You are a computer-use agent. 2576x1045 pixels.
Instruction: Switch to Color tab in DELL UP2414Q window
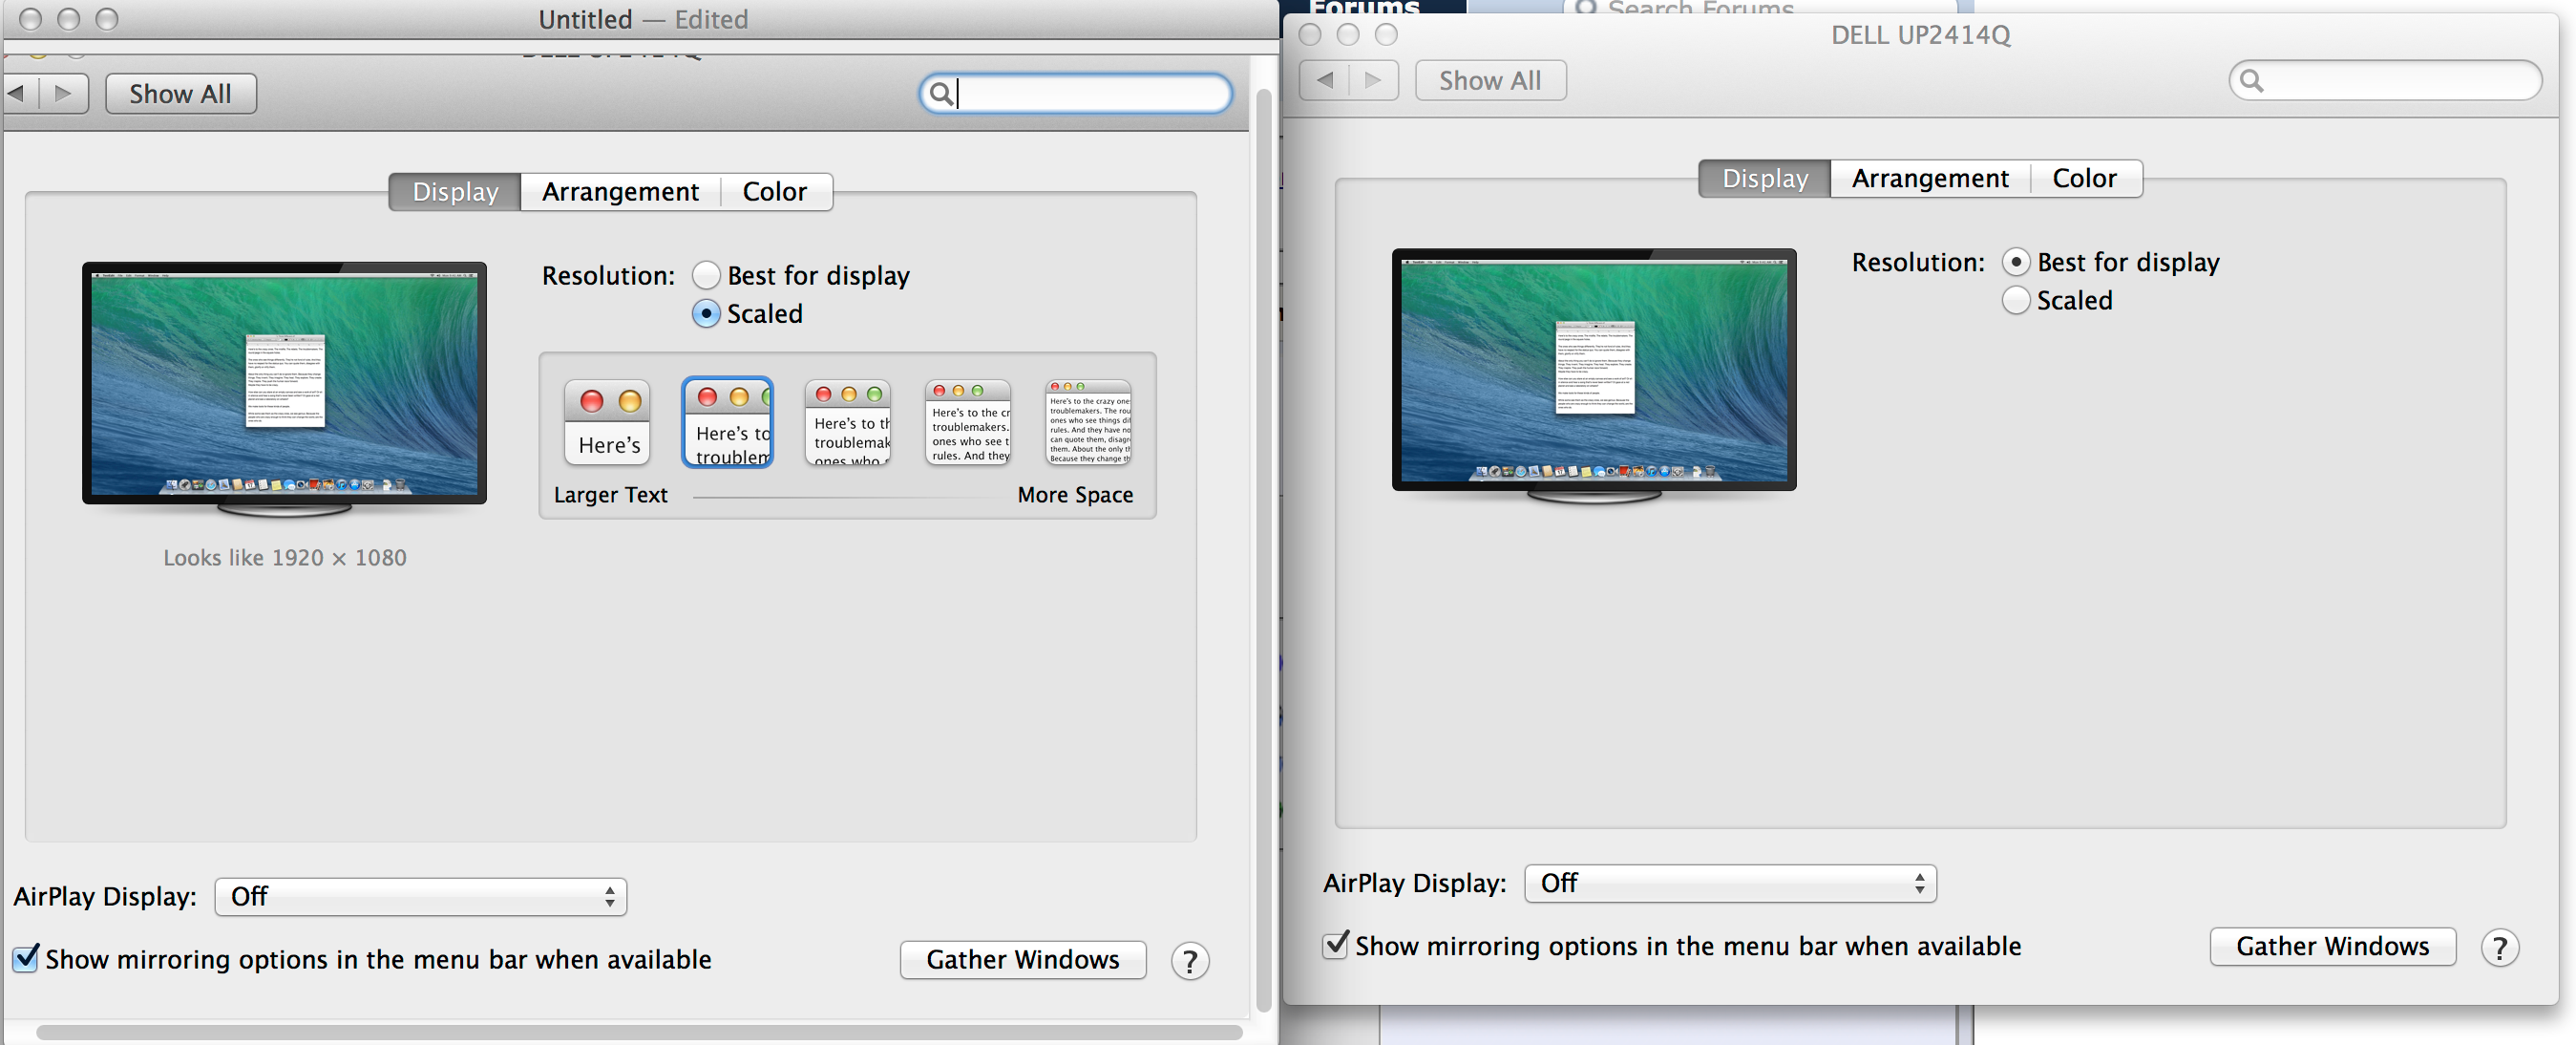[2085, 179]
